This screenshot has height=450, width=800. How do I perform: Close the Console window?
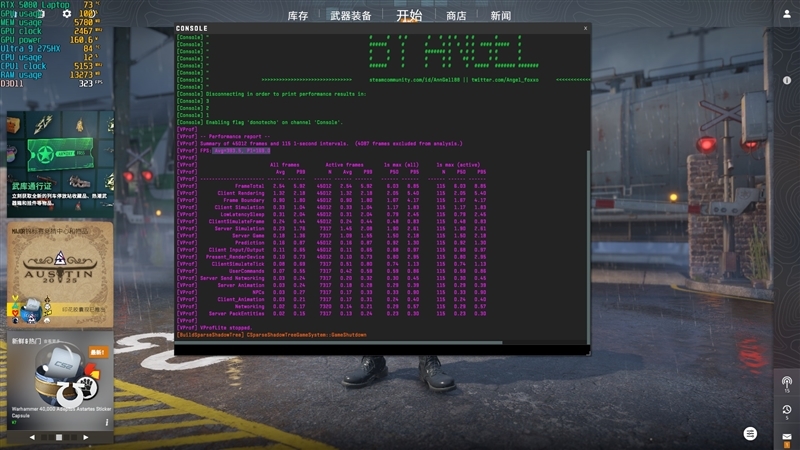[585, 29]
